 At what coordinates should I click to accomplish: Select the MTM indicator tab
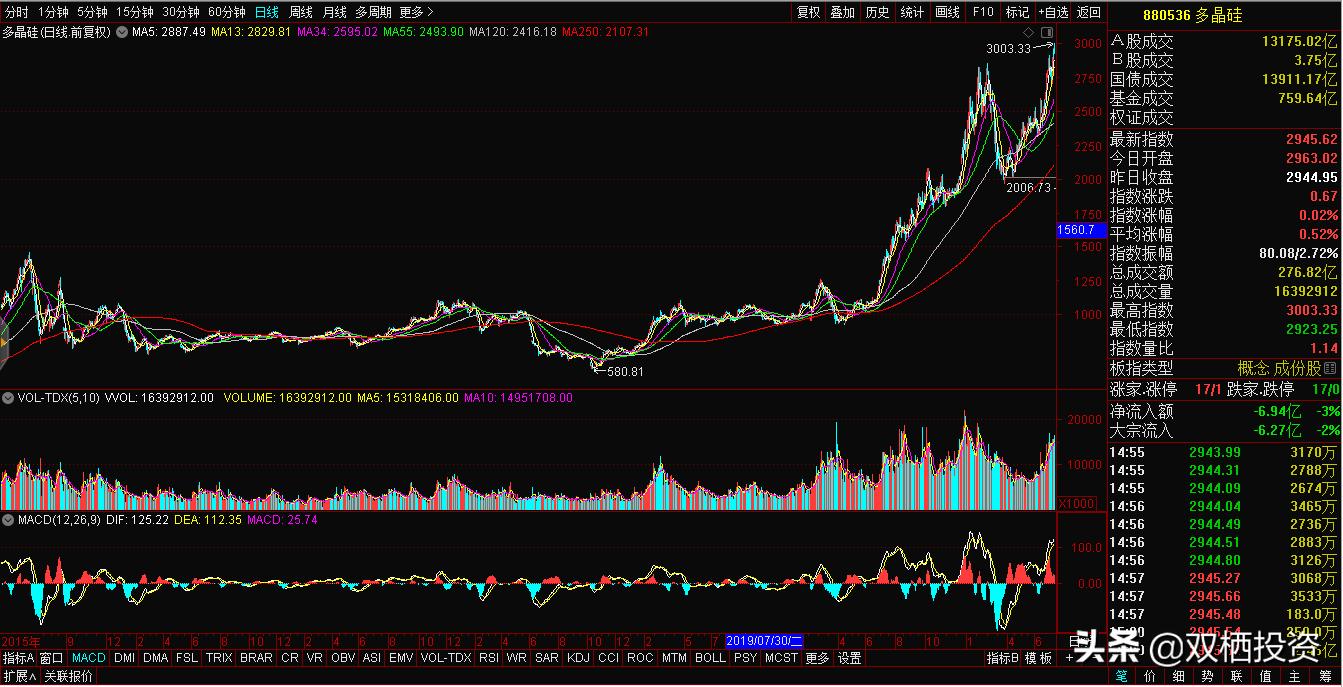click(x=675, y=658)
